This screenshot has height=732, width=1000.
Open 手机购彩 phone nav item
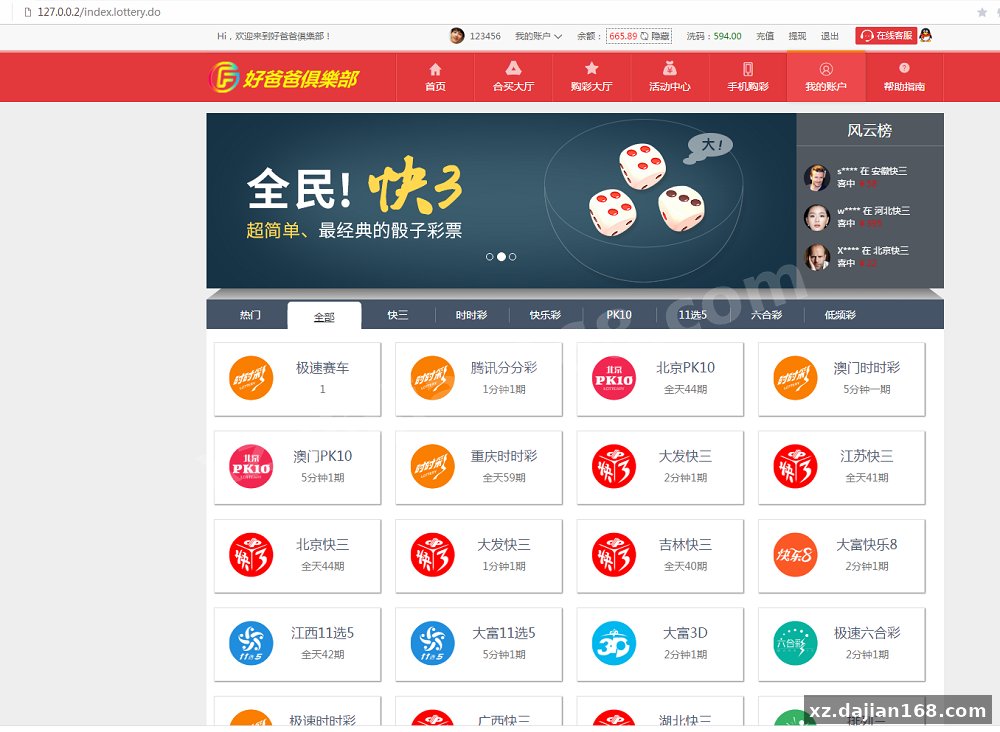747,77
